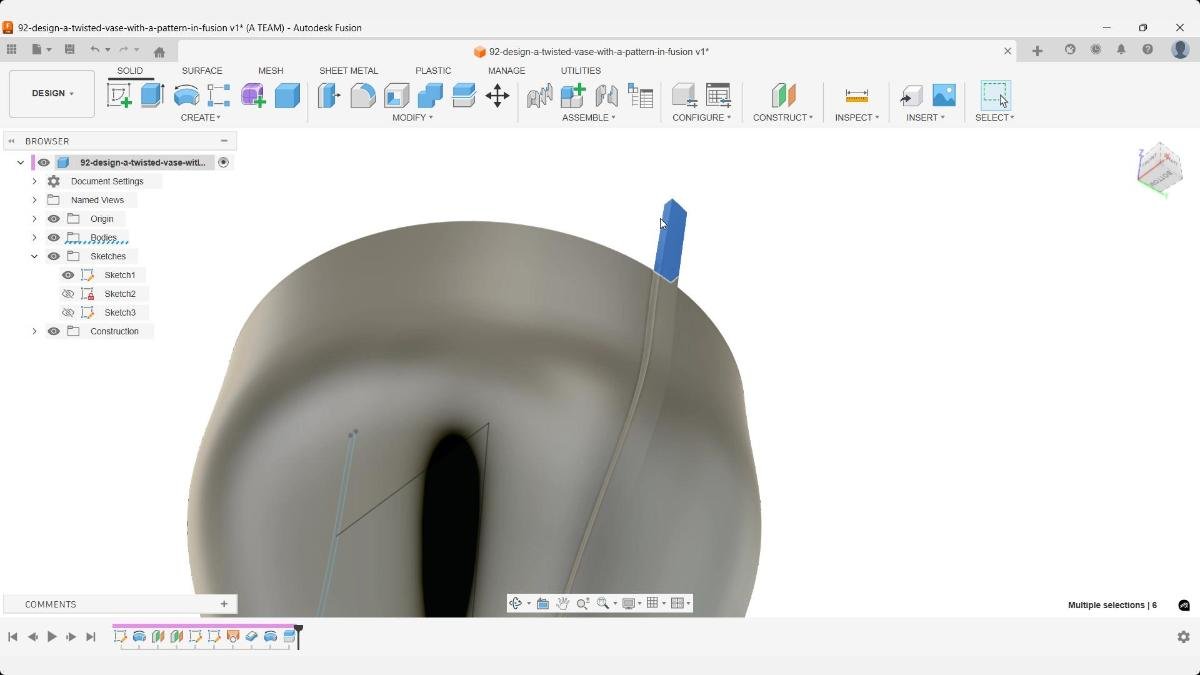
Task: Collapse the Browser panel with minus
Action: 224,141
